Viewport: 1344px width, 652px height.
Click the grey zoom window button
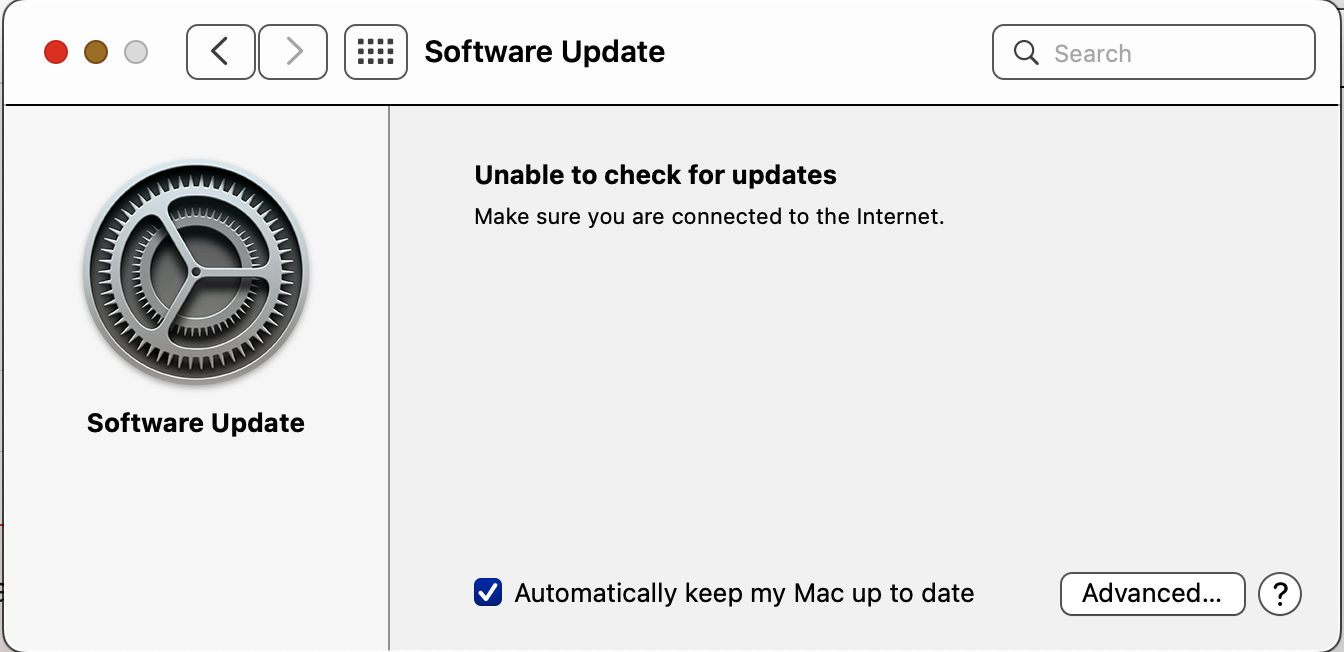pos(136,51)
